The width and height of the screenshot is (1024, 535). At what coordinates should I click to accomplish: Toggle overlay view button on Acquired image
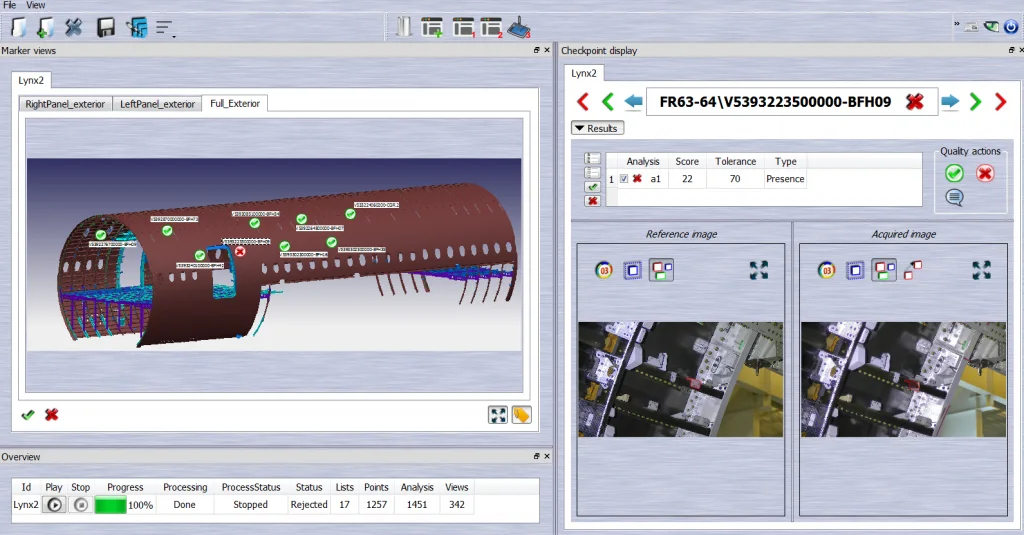pos(884,270)
